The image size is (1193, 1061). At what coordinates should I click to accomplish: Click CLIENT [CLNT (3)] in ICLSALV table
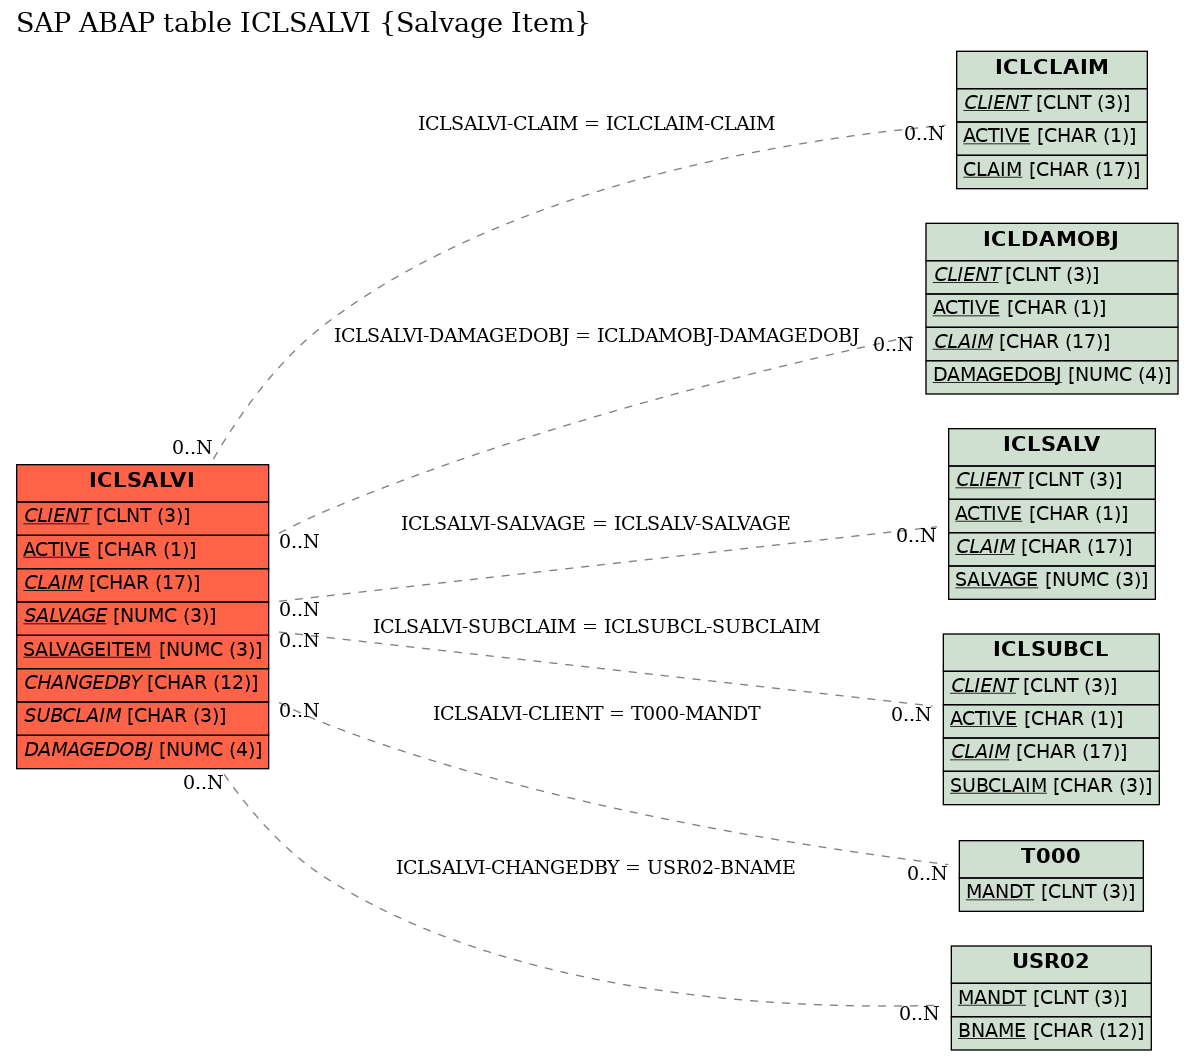[1051, 482]
